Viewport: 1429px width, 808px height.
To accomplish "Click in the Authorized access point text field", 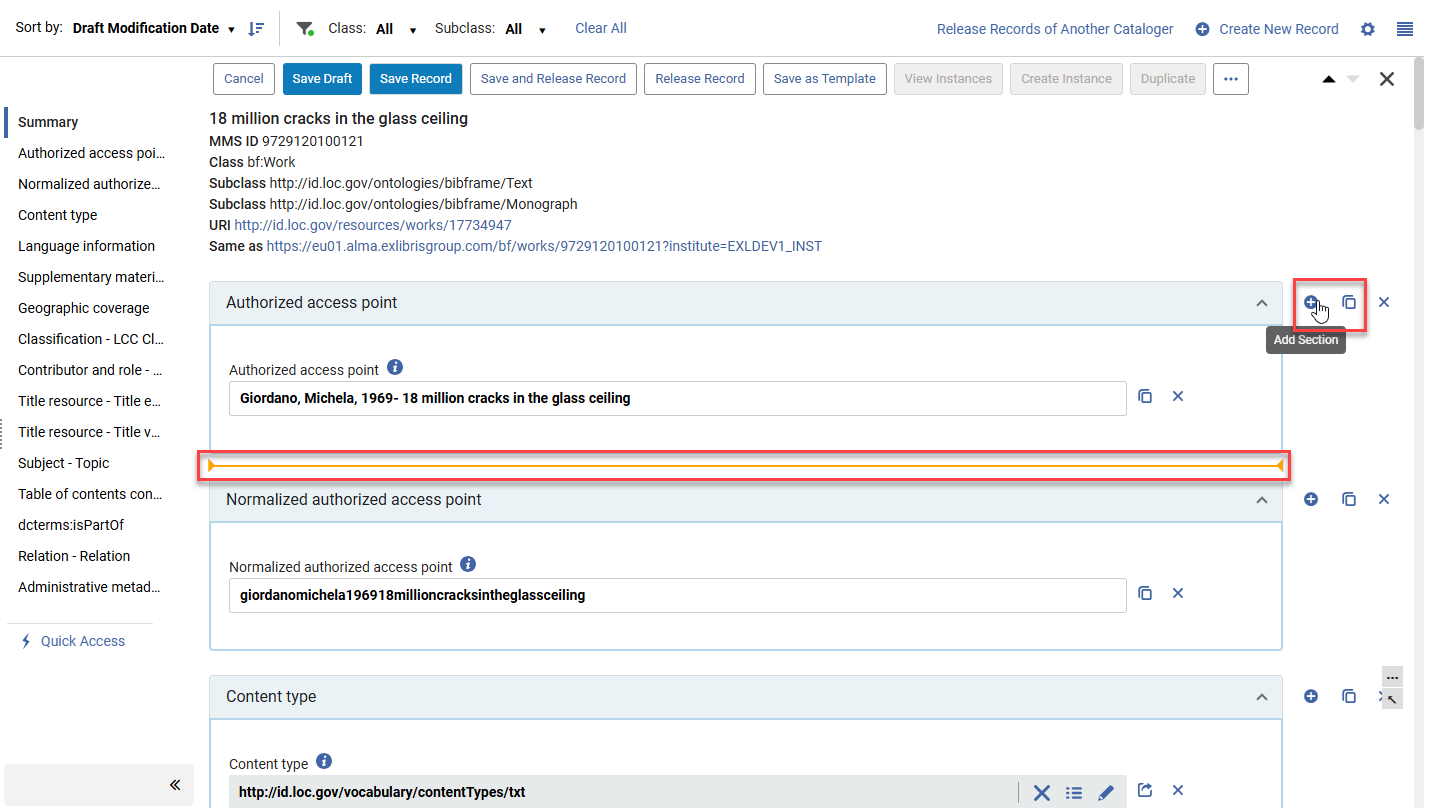I will [x=677, y=398].
